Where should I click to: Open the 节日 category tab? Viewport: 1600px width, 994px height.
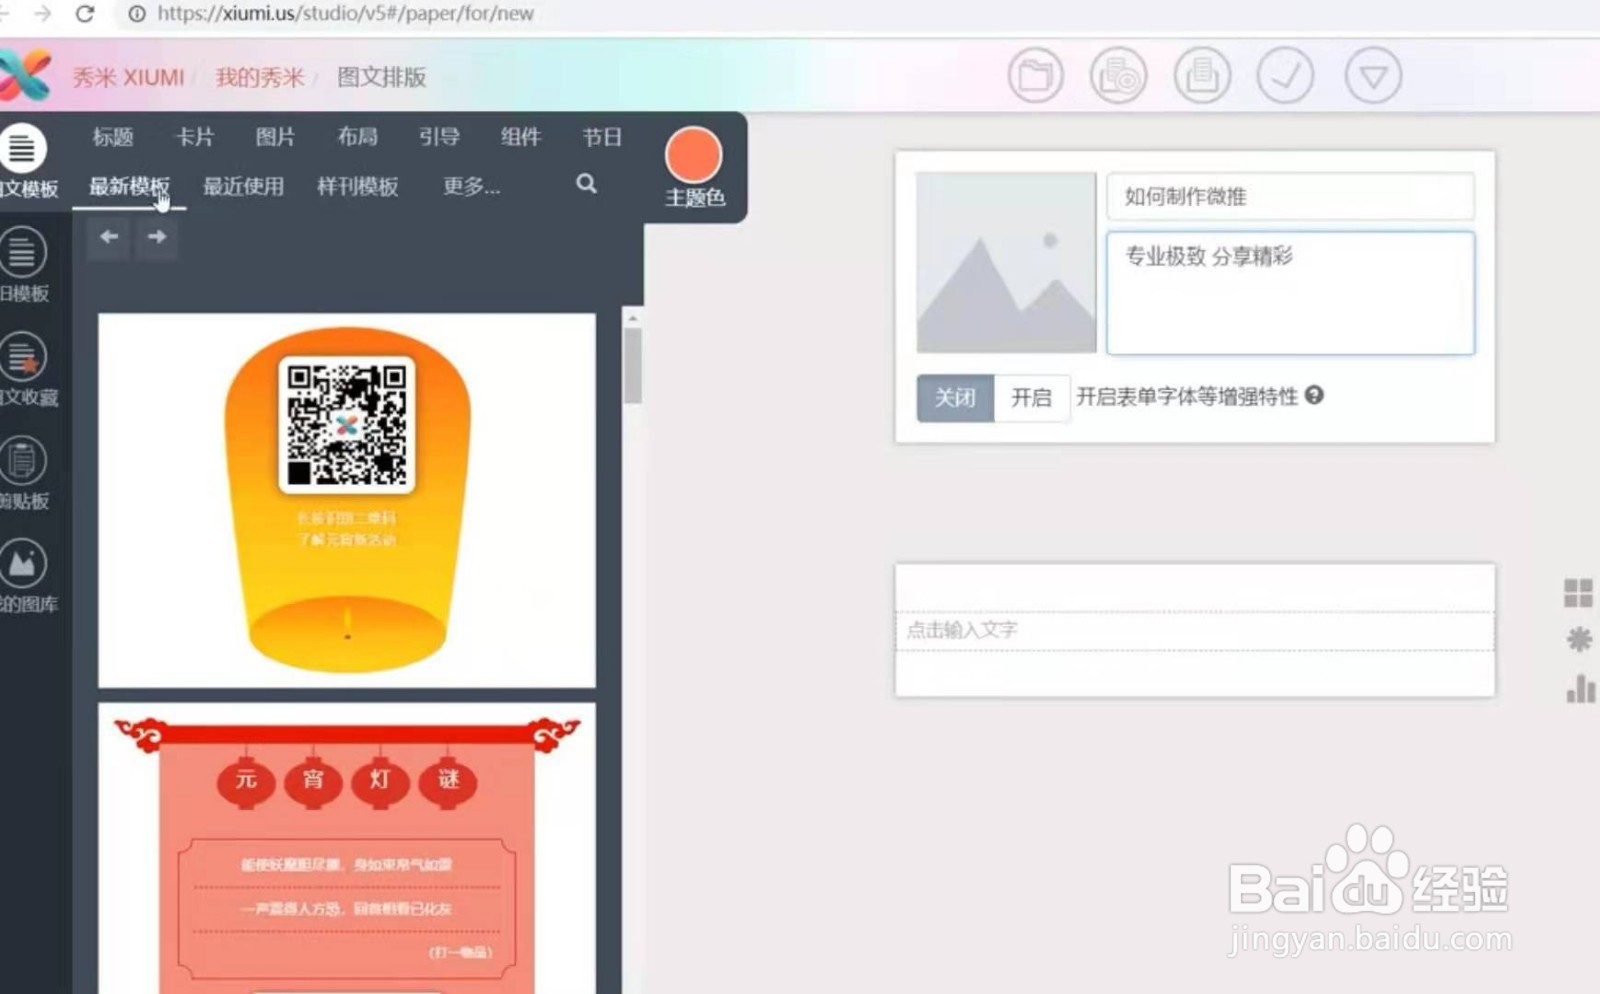tap(603, 137)
